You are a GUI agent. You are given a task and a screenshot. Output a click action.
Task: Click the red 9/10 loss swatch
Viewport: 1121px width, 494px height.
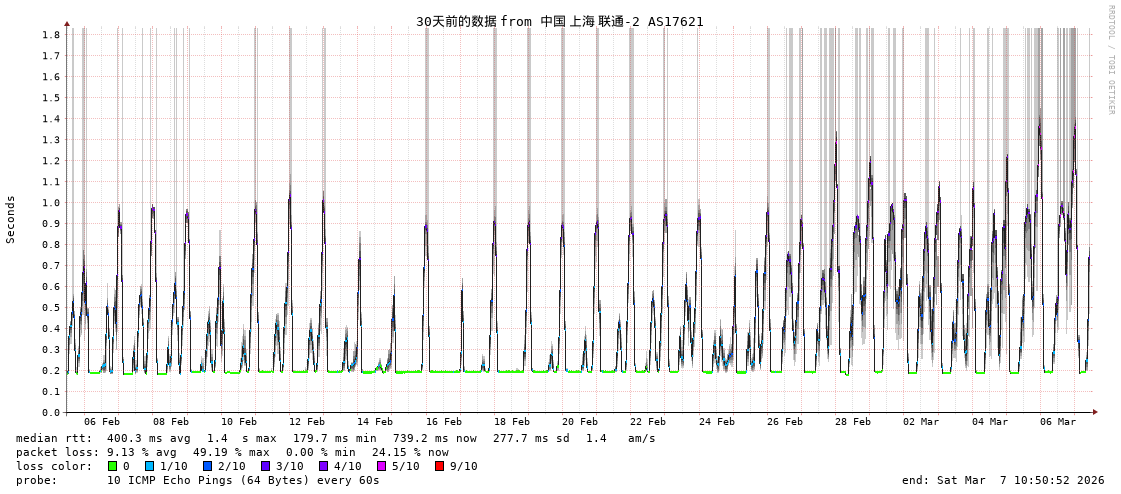pos(440,466)
